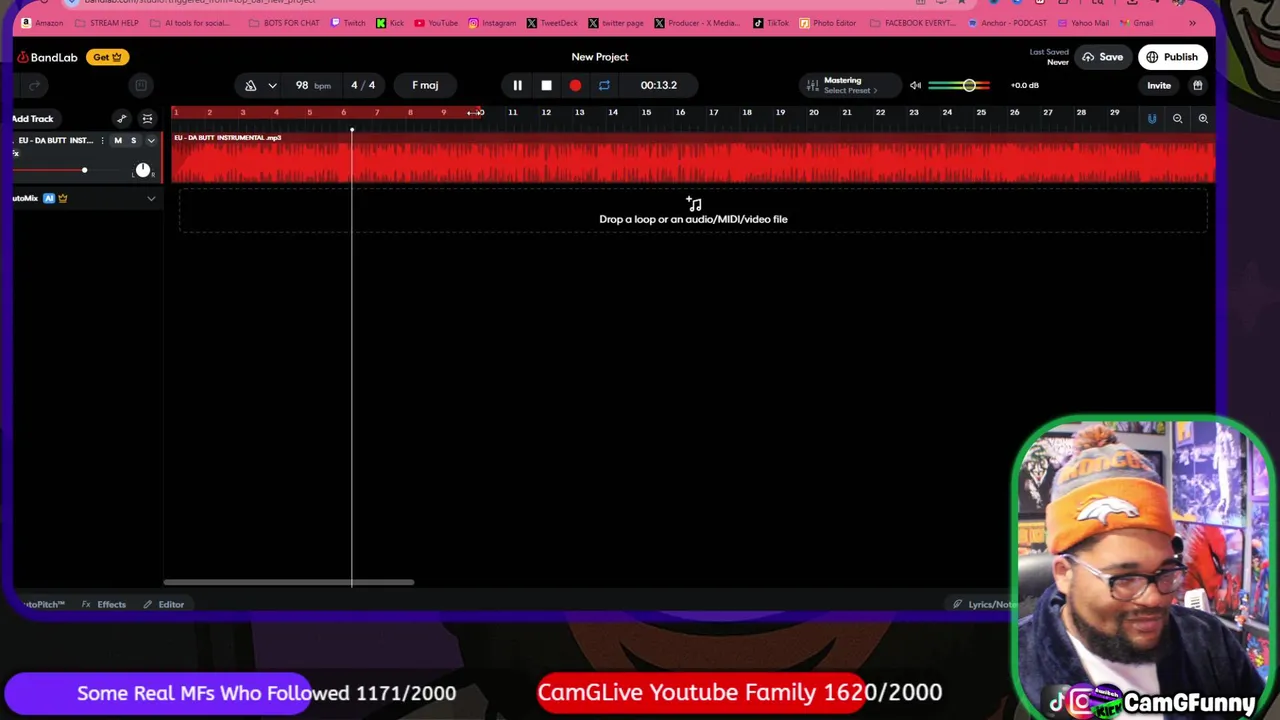
Task: Mute the EU - DA BUTT track
Action: 118,140
